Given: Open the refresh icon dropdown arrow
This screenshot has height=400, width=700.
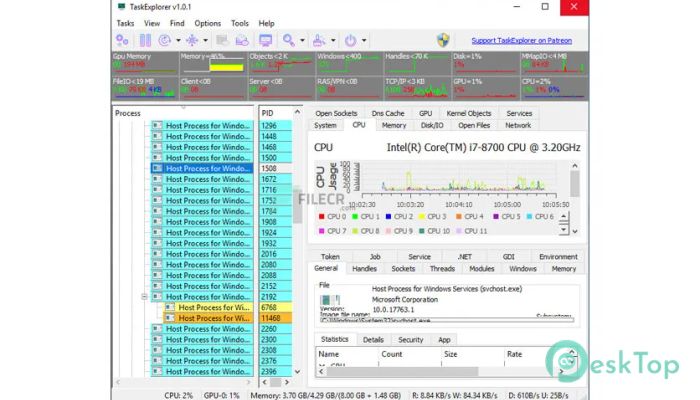Looking at the screenshot, I should point(178,41).
